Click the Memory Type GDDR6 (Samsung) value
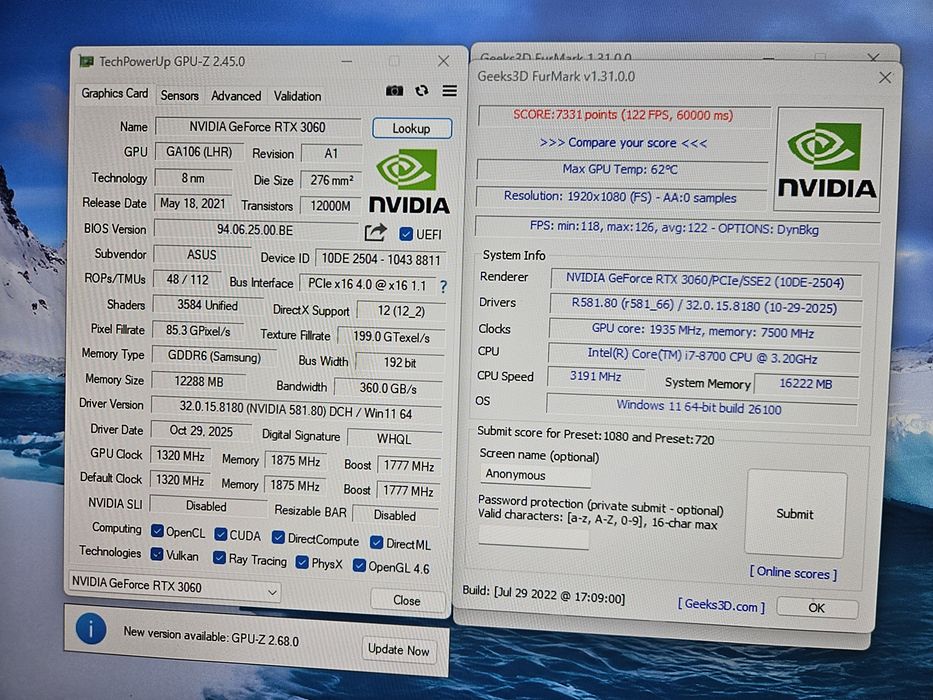The height and width of the screenshot is (700, 933). 214,357
